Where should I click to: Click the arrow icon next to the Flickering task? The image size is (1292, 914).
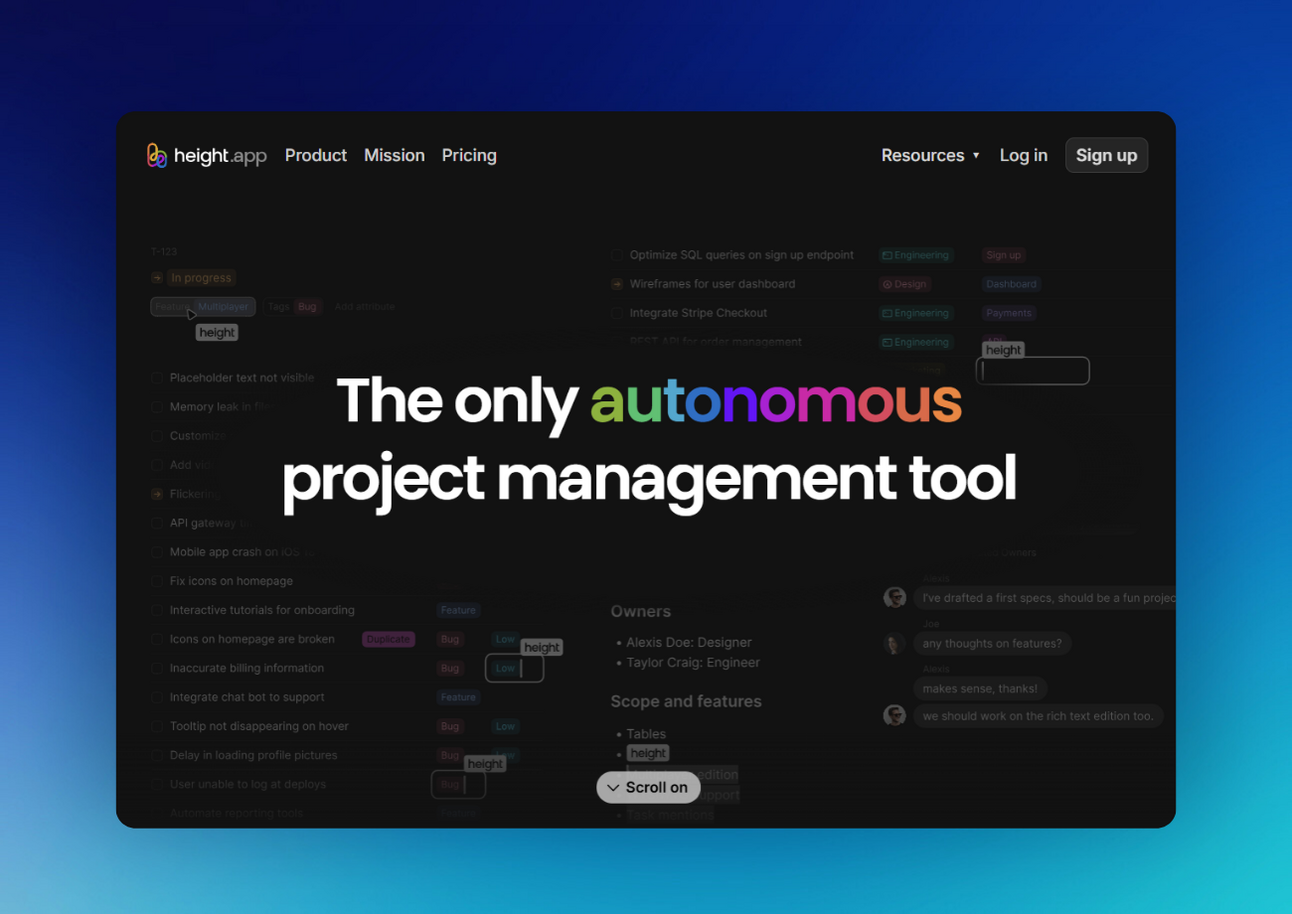click(157, 493)
